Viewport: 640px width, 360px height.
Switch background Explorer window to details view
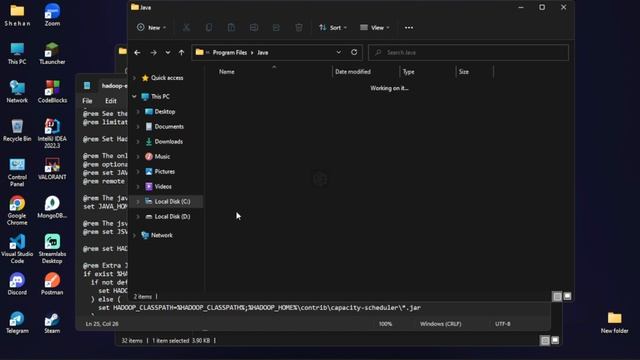point(545,340)
